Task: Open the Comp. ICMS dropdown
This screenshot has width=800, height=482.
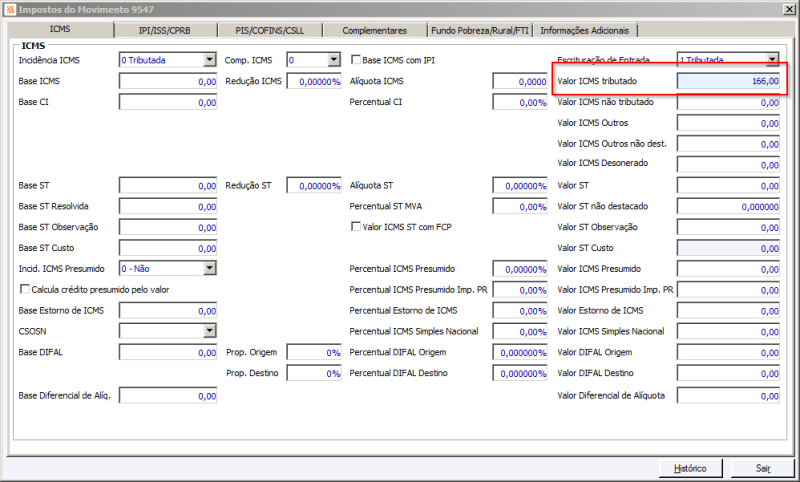Action: point(334,60)
